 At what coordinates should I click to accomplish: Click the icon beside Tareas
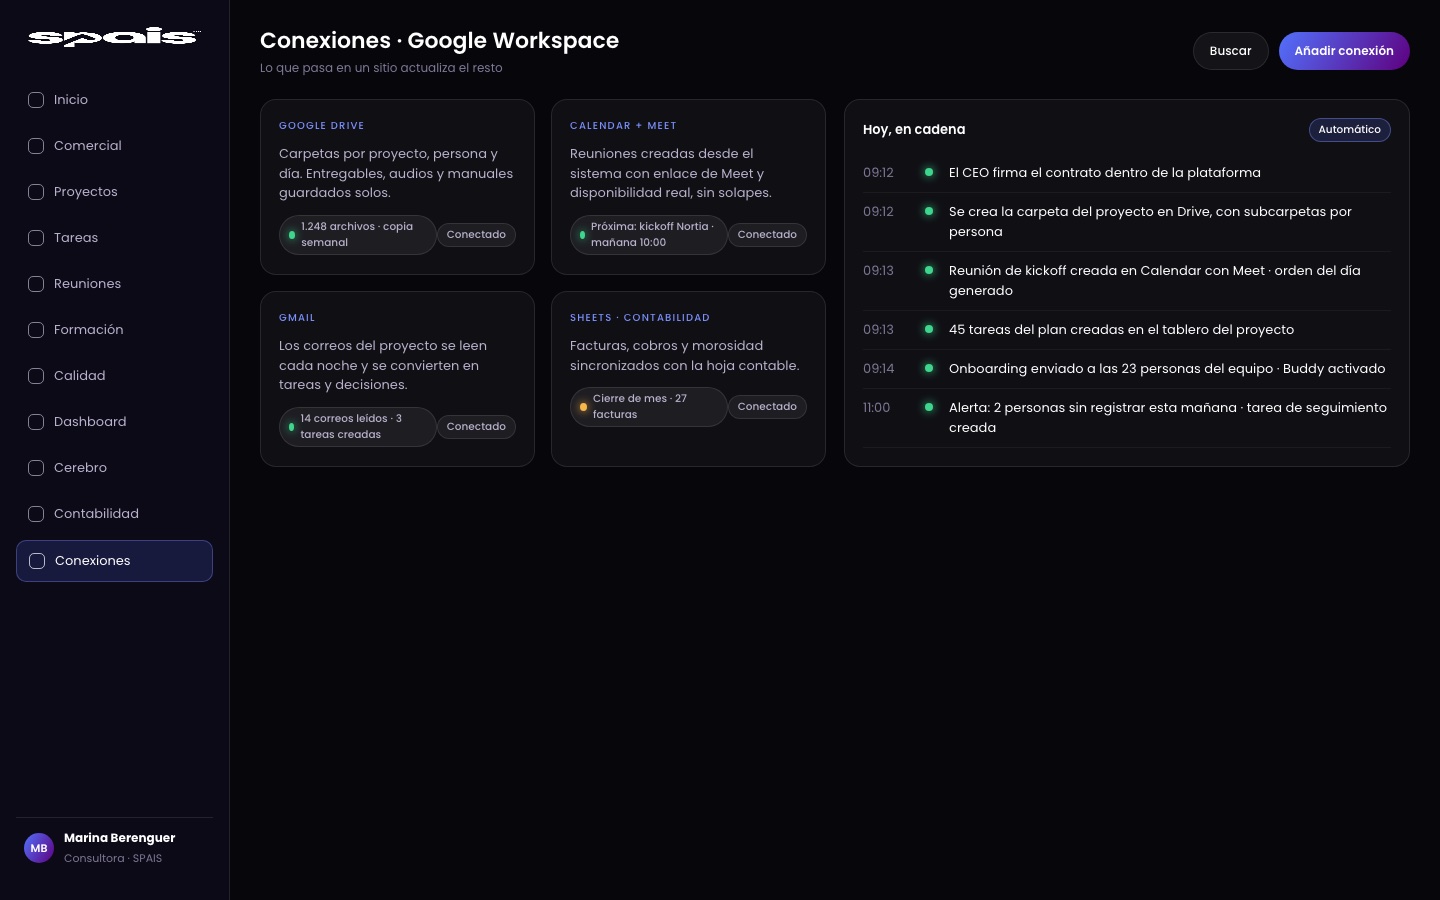tap(36, 238)
